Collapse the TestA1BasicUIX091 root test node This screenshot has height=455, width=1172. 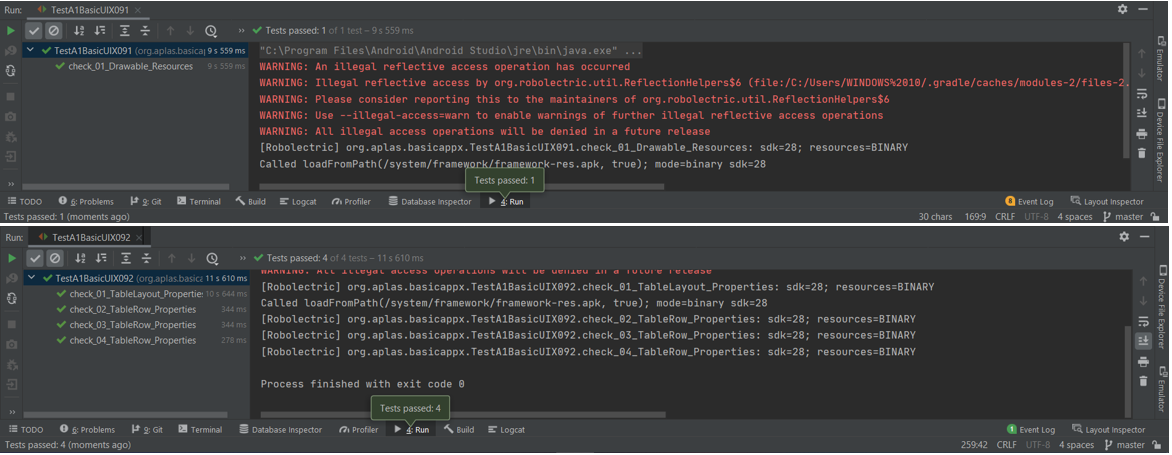(x=32, y=50)
